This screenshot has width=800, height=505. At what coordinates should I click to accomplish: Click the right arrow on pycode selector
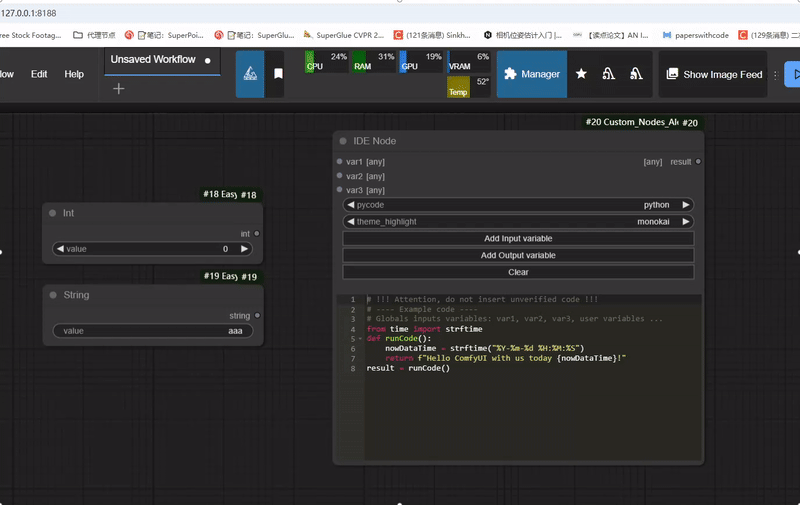point(686,205)
